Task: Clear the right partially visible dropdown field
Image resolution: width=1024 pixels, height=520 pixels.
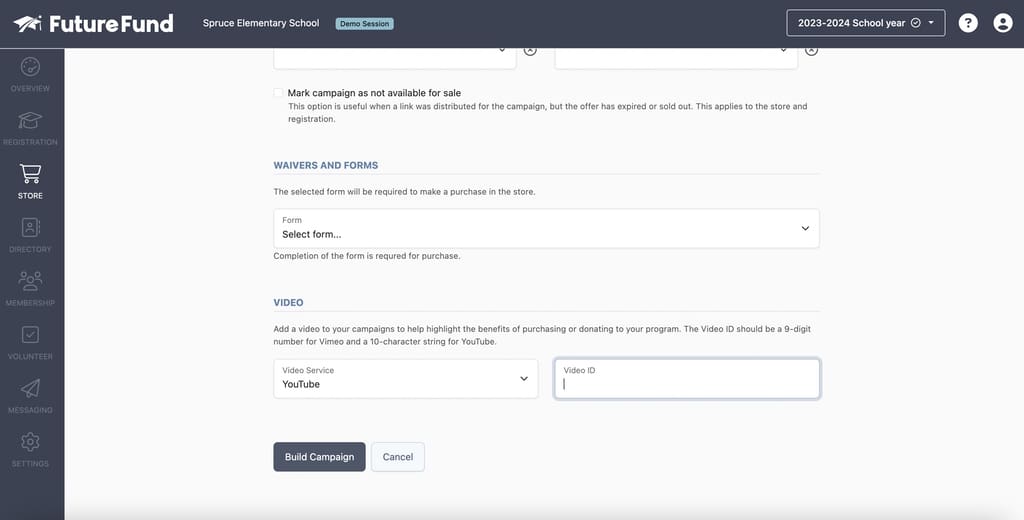Action: 811,50
